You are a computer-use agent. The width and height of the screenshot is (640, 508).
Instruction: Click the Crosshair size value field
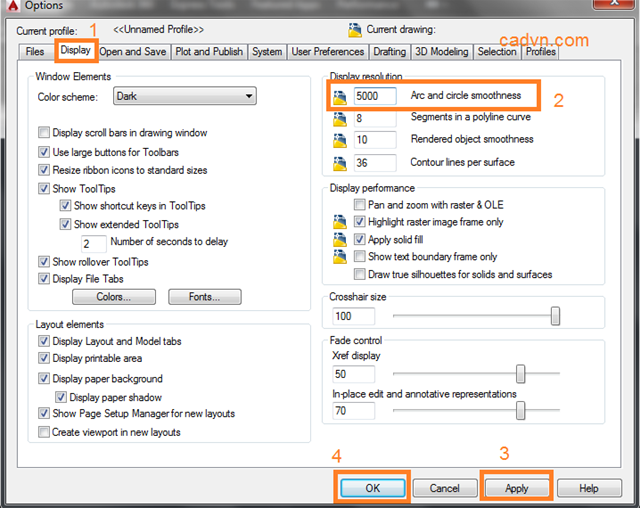pyautogui.click(x=353, y=316)
